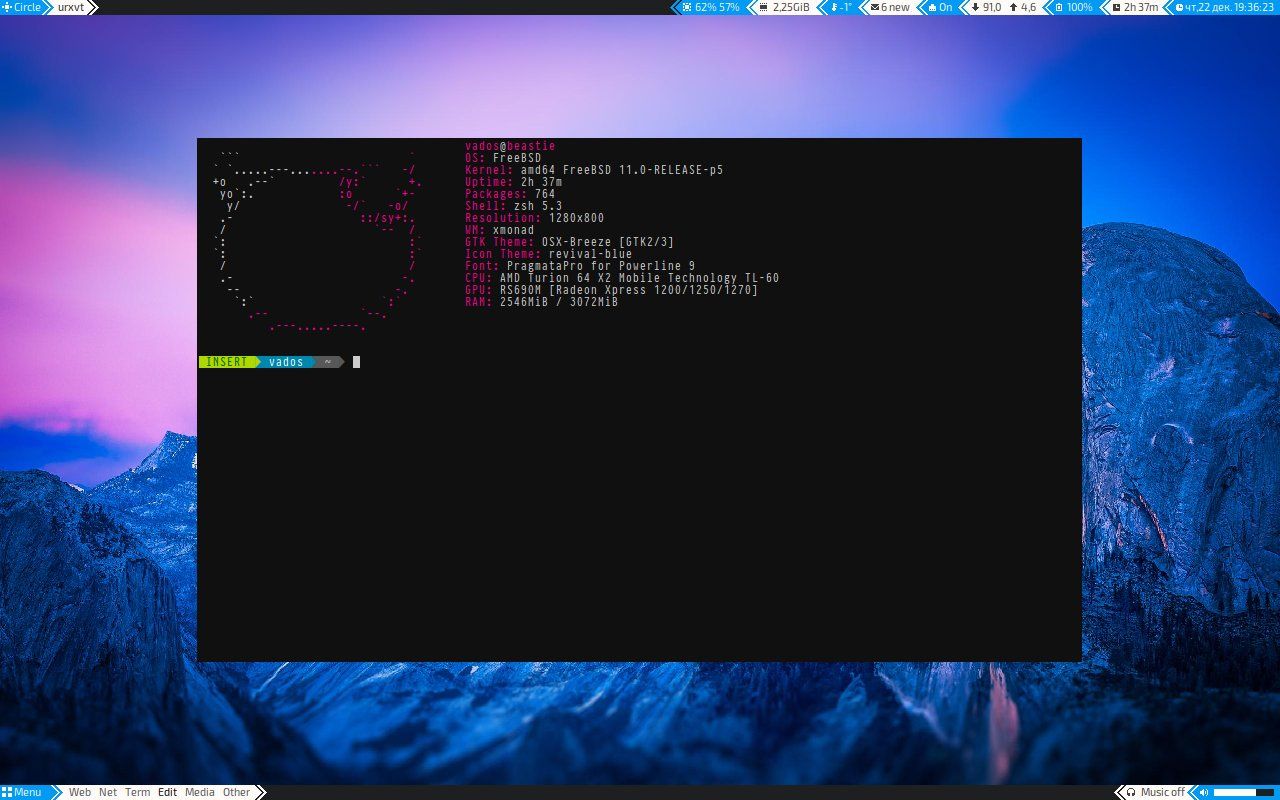Click the RAM: 2546MiB / 3072MiB line
Viewport: 1280px width, 800px height.
tap(542, 302)
